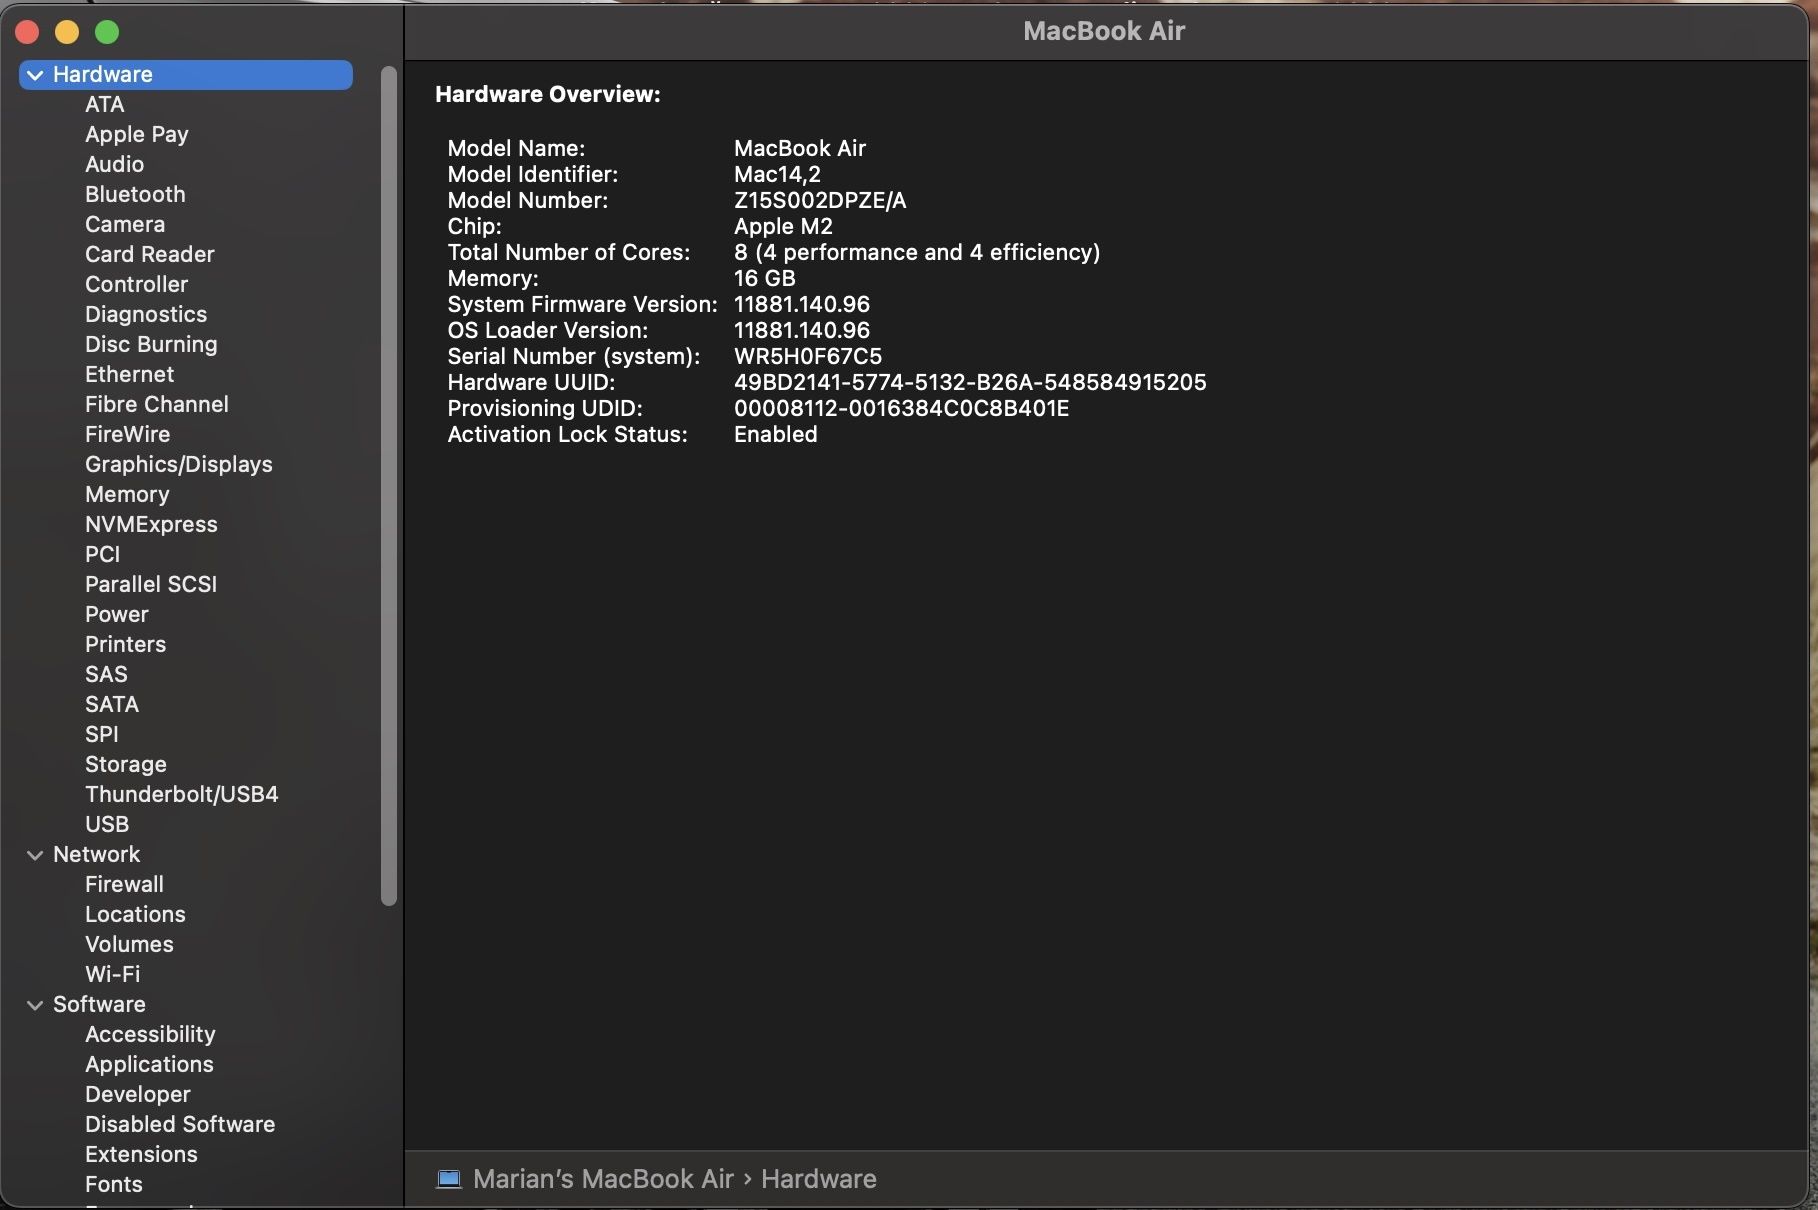Click Hardware in the path bar

[819, 1179]
